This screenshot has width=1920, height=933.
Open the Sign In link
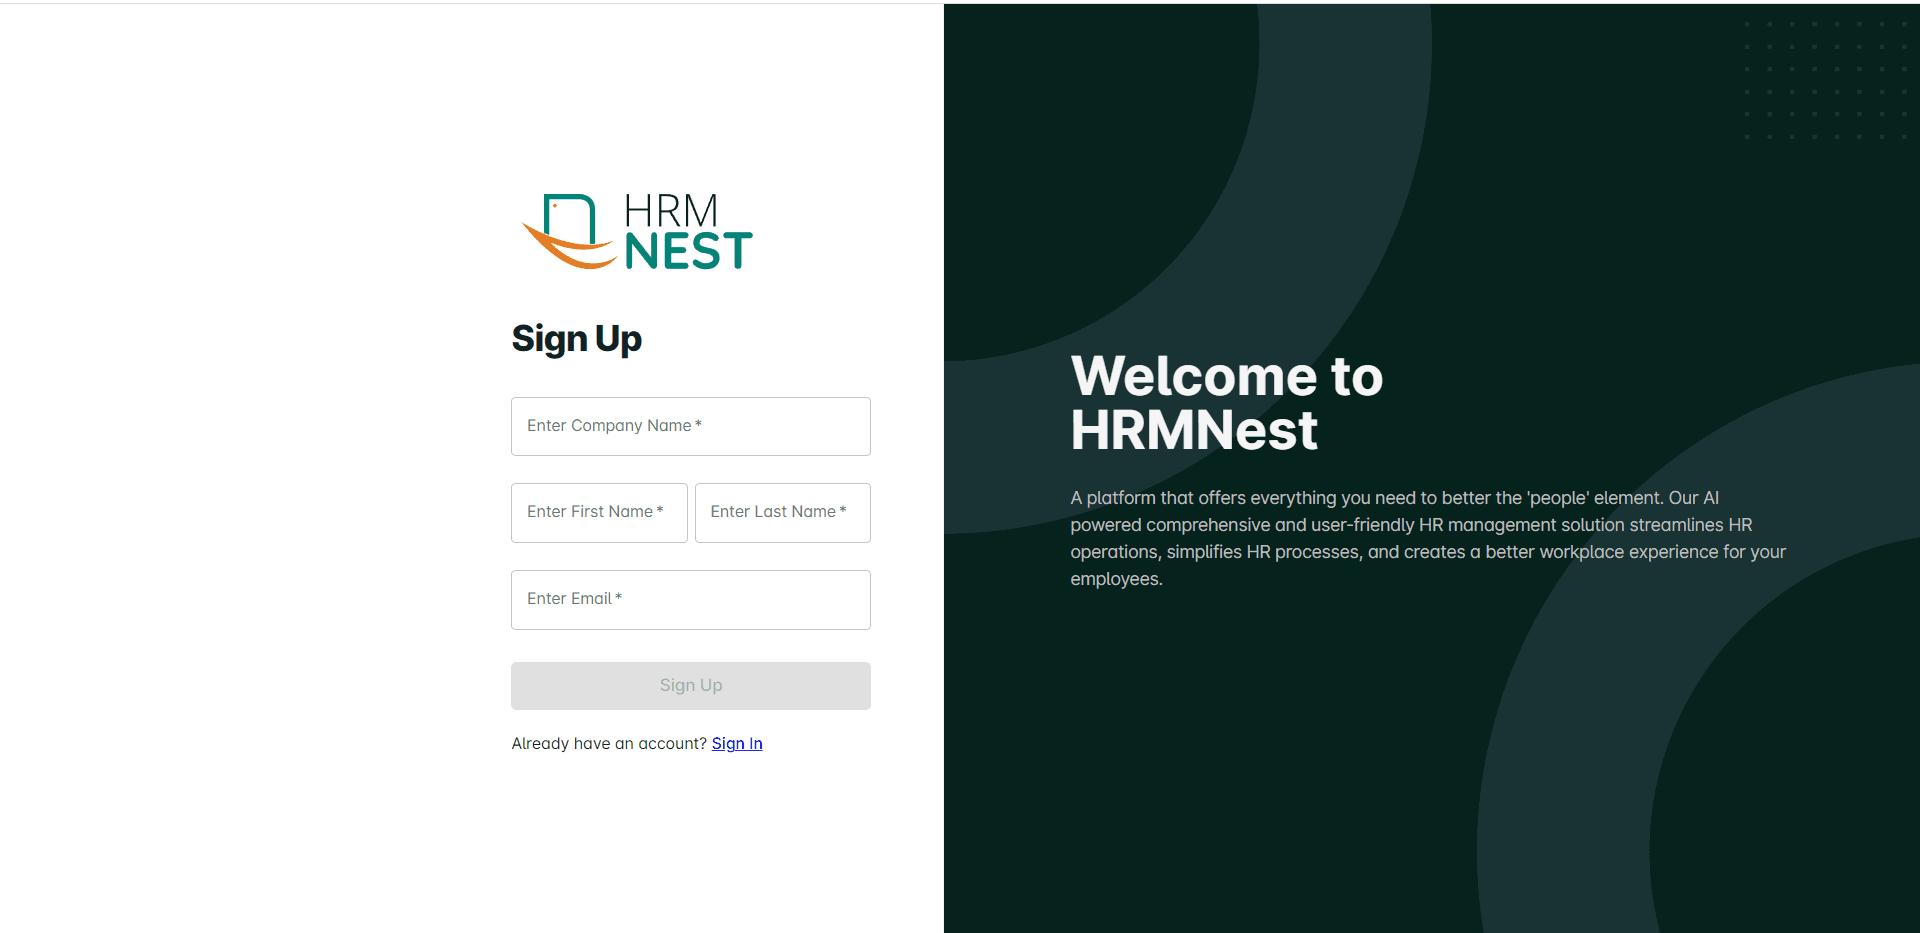pyautogui.click(x=736, y=743)
